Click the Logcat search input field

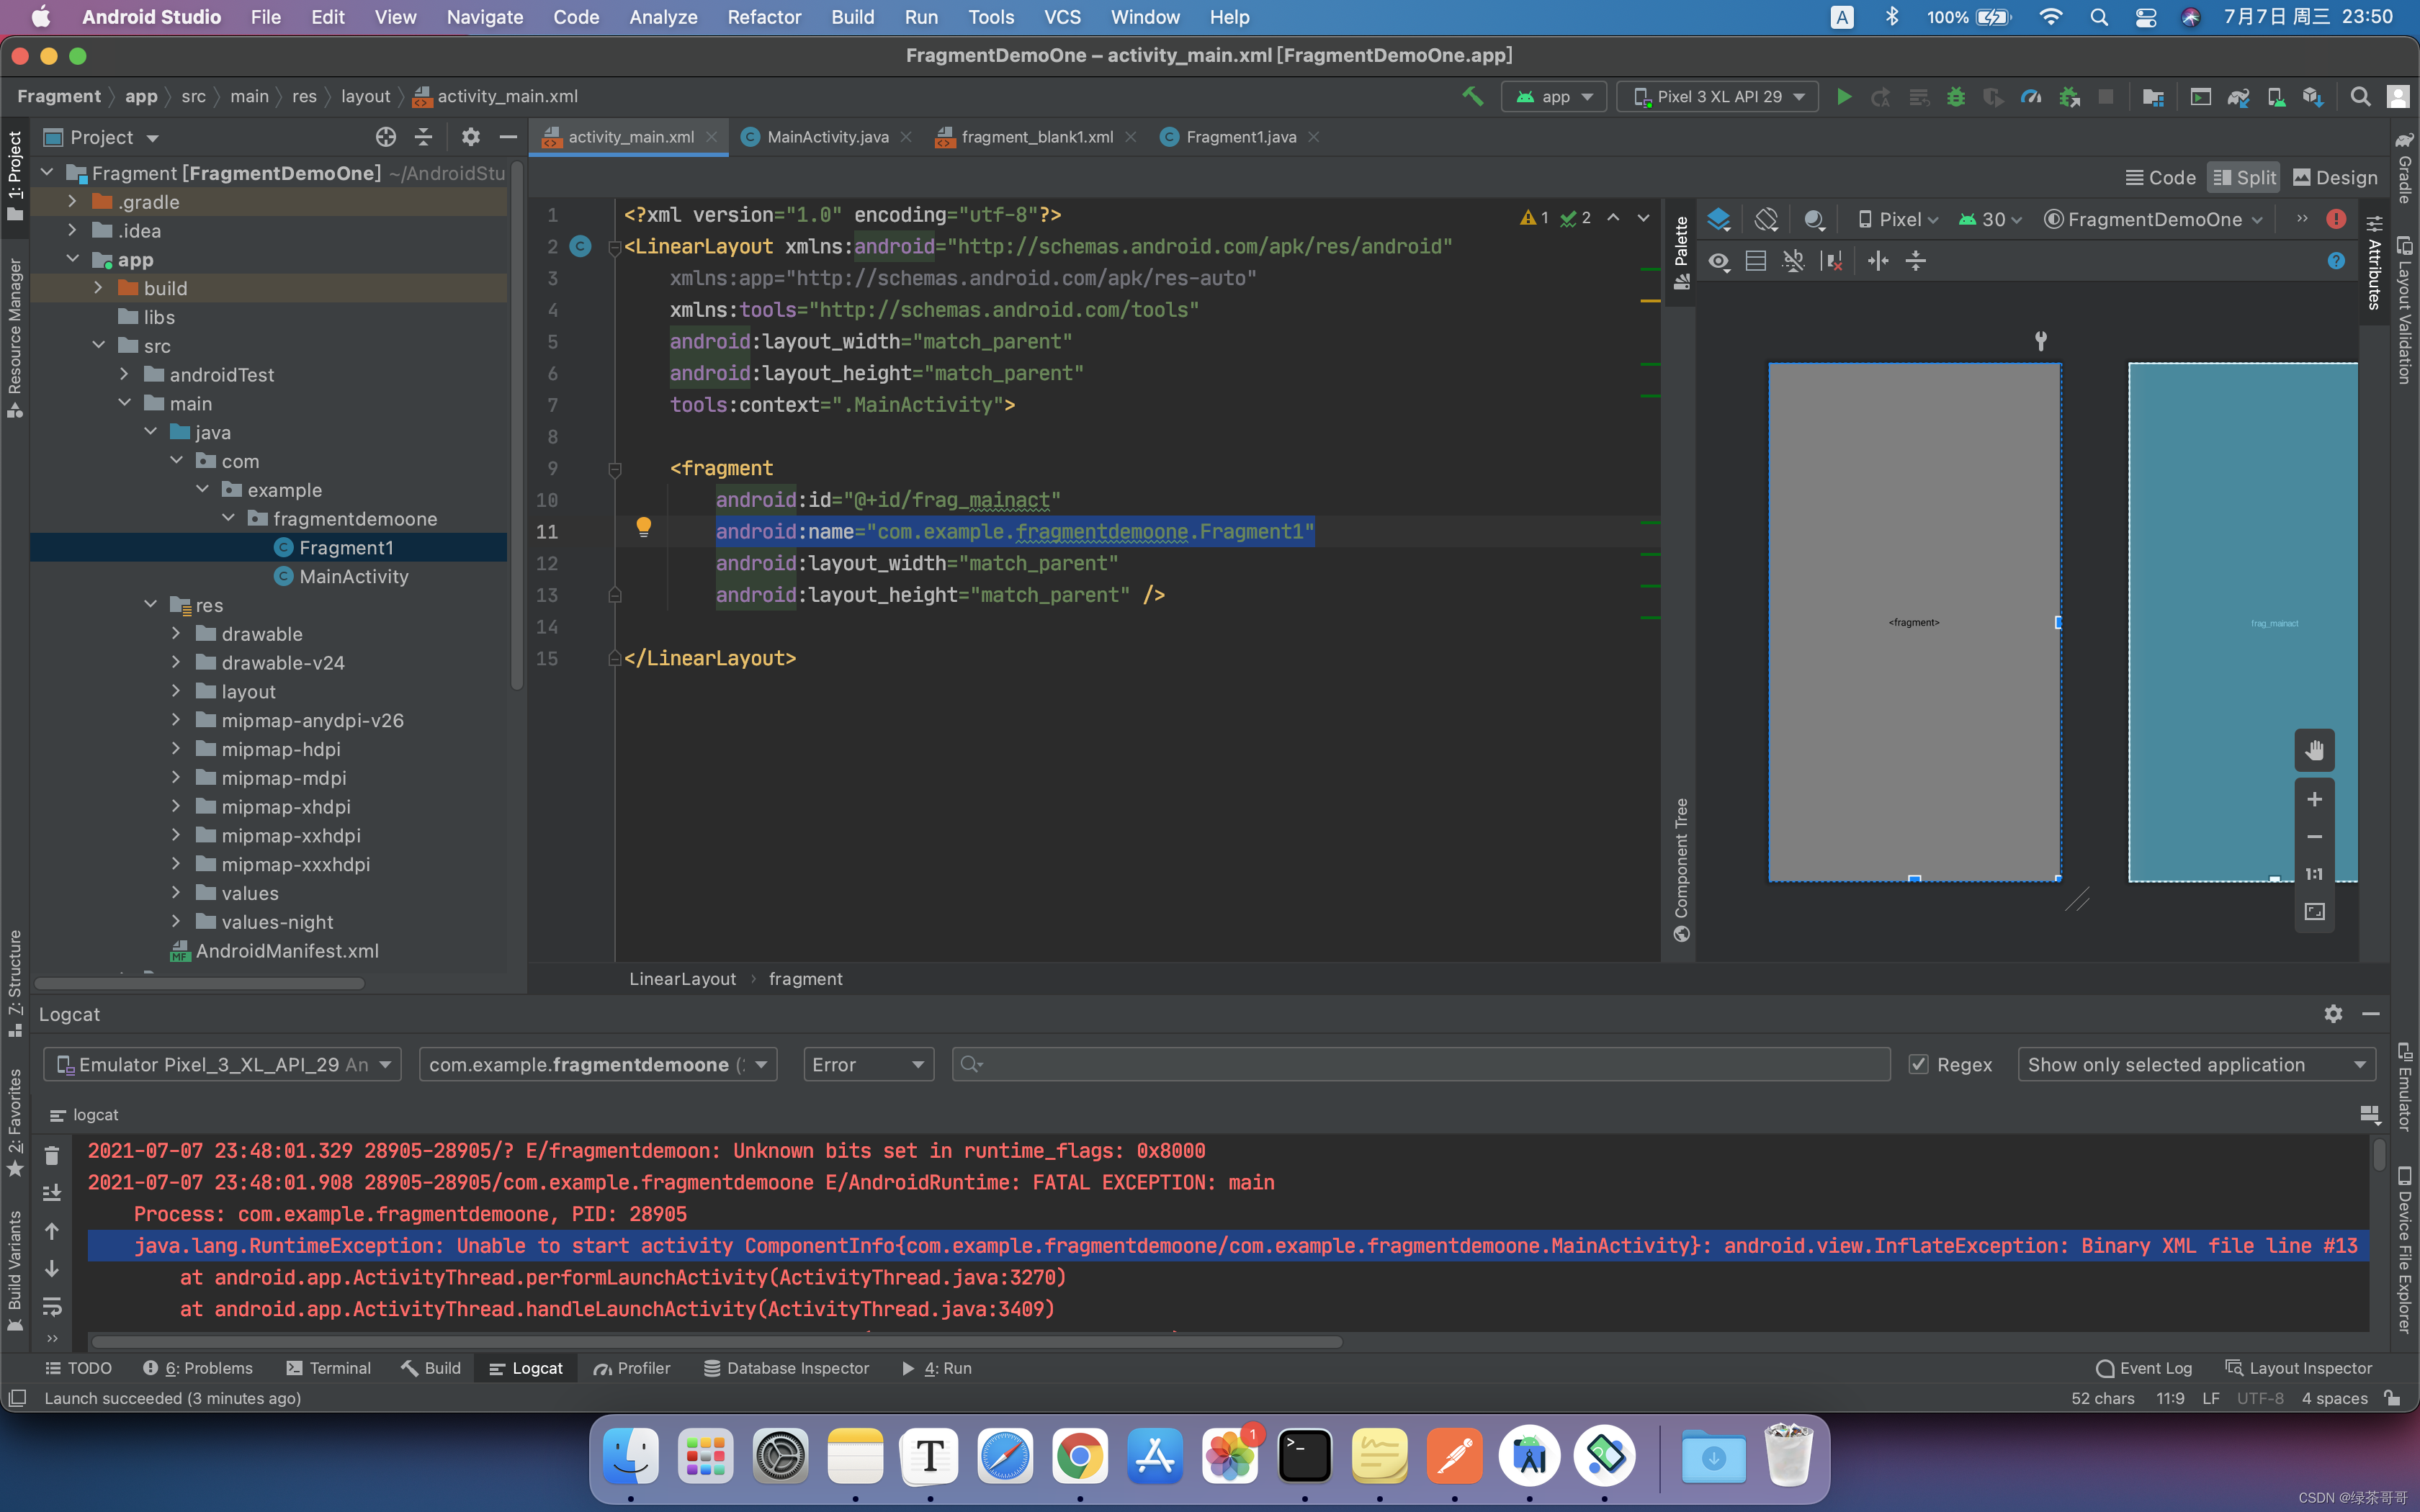[1420, 1065]
